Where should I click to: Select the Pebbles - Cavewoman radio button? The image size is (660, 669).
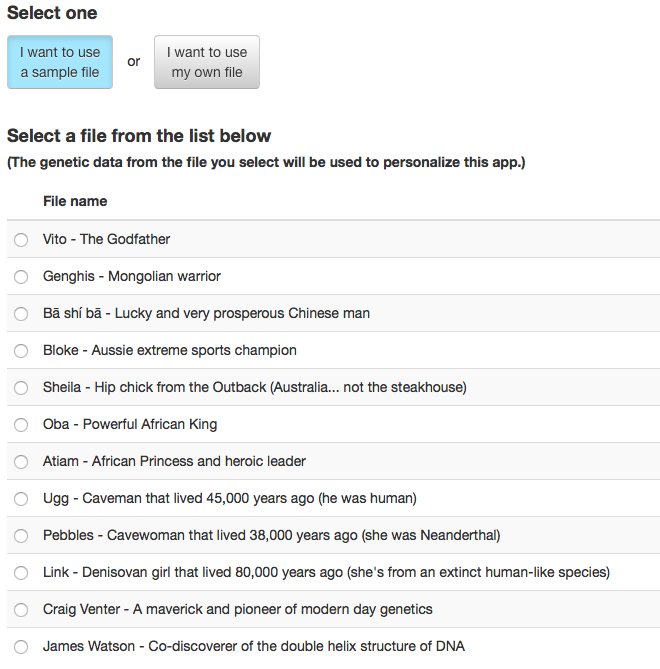[21, 536]
